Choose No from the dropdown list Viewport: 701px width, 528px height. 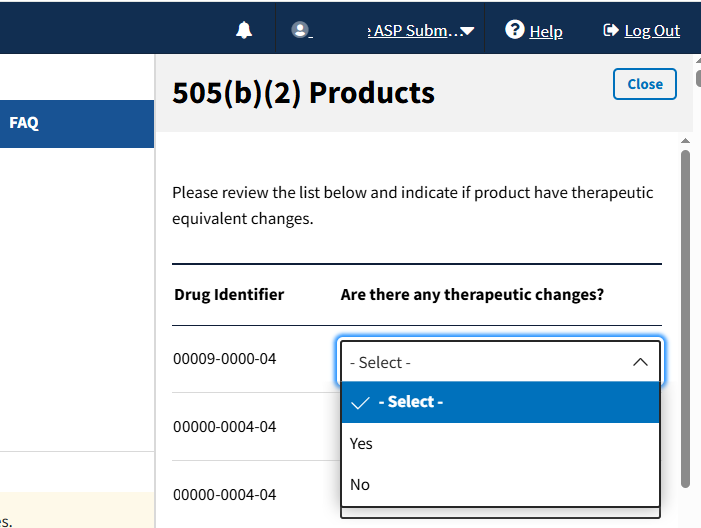[500, 484]
